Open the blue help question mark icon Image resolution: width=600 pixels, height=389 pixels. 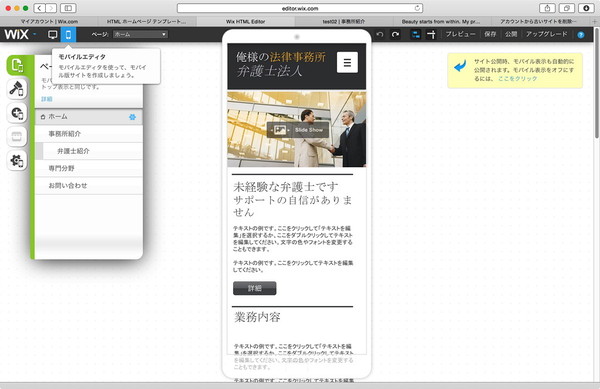[x=580, y=35]
